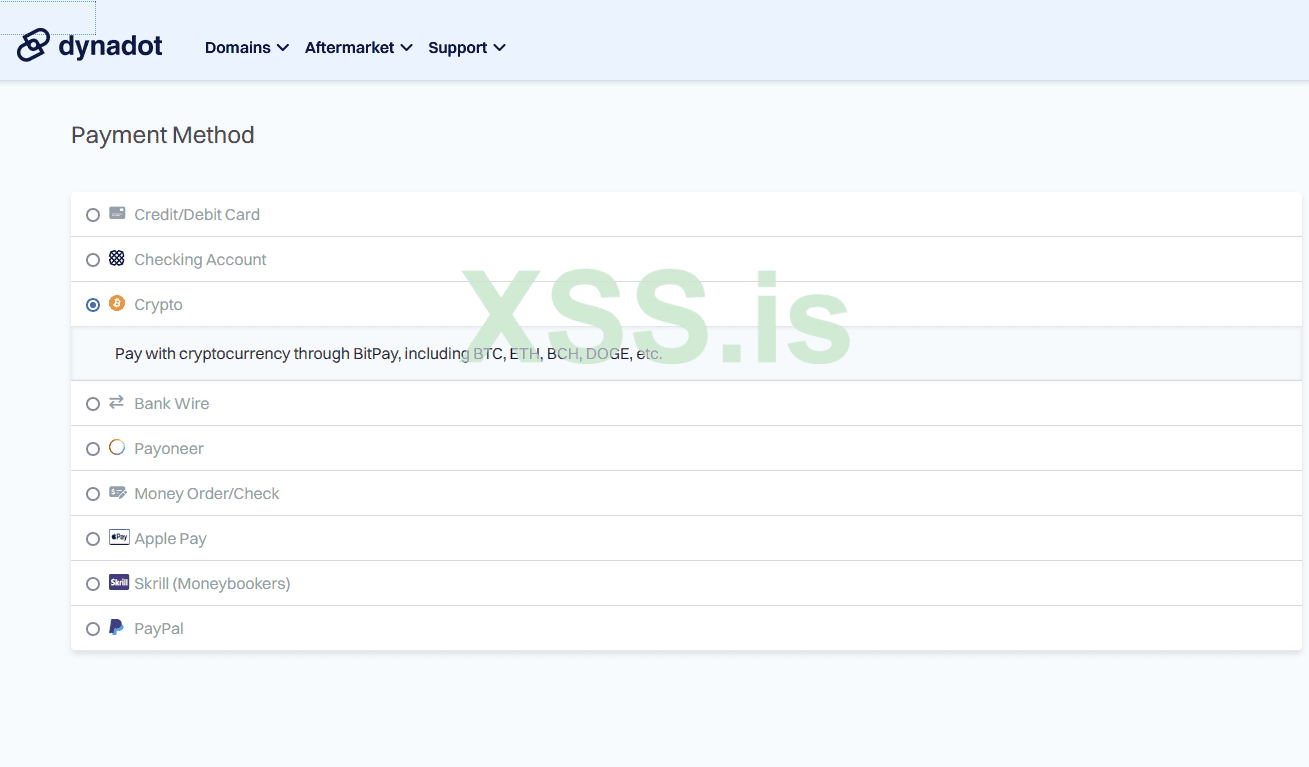
Task: Select the Crypto radio button
Action: (93, 305)
